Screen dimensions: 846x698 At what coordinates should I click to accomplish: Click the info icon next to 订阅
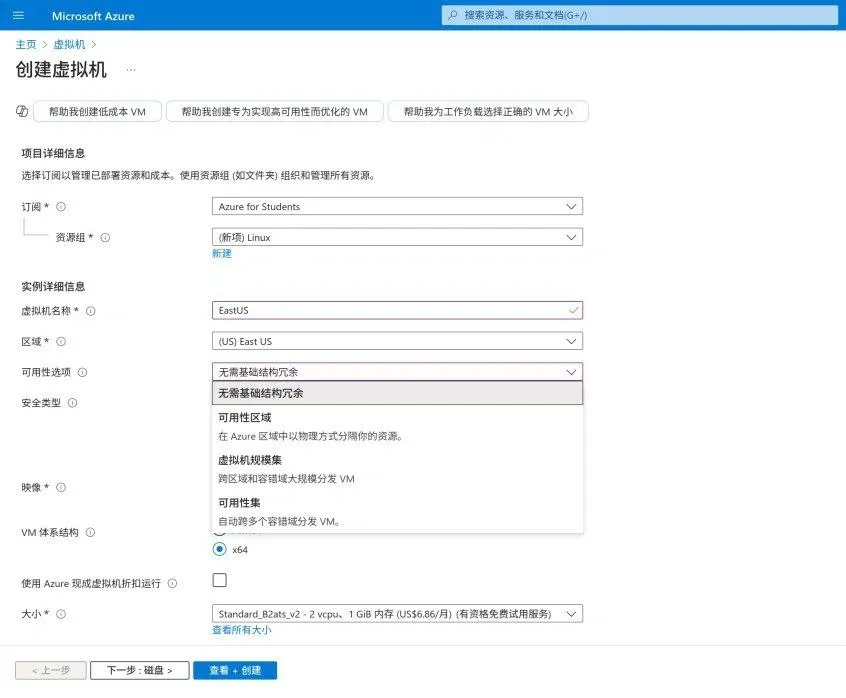(x=61, y=207)
